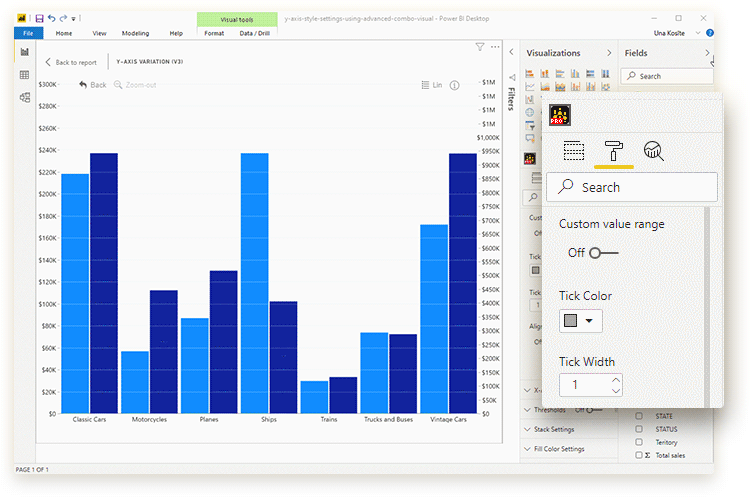Screen dimensions: 750x500
Task: Click the Undo arrow in the title bar
Action: click(52, 18)
